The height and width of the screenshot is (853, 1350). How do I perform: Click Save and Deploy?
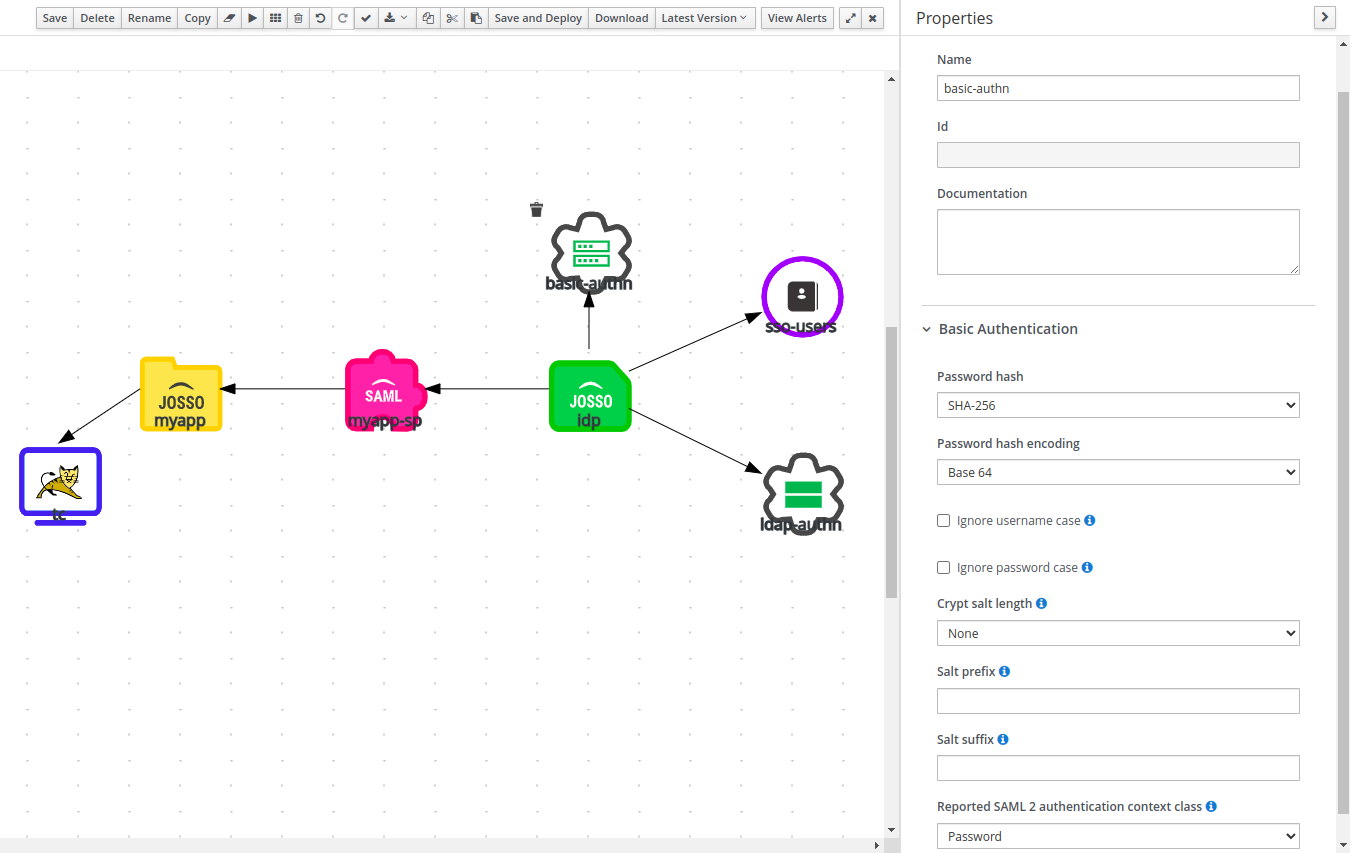point(538,18)
